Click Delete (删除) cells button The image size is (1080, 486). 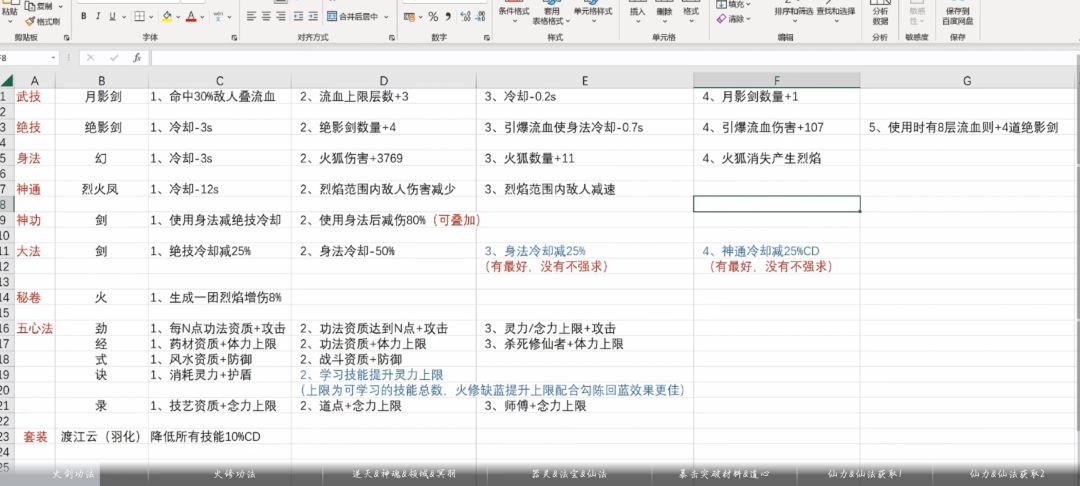click(664, 11)
